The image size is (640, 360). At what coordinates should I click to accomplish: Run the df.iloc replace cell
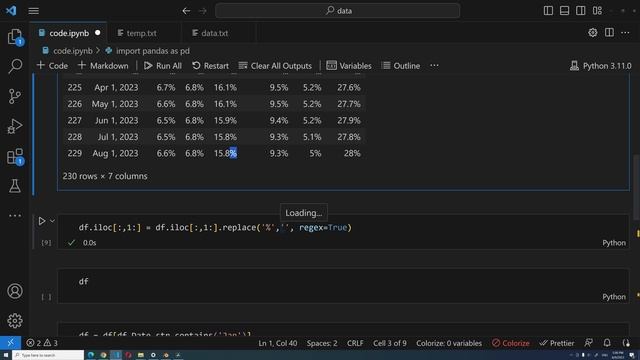coord(42,221)
